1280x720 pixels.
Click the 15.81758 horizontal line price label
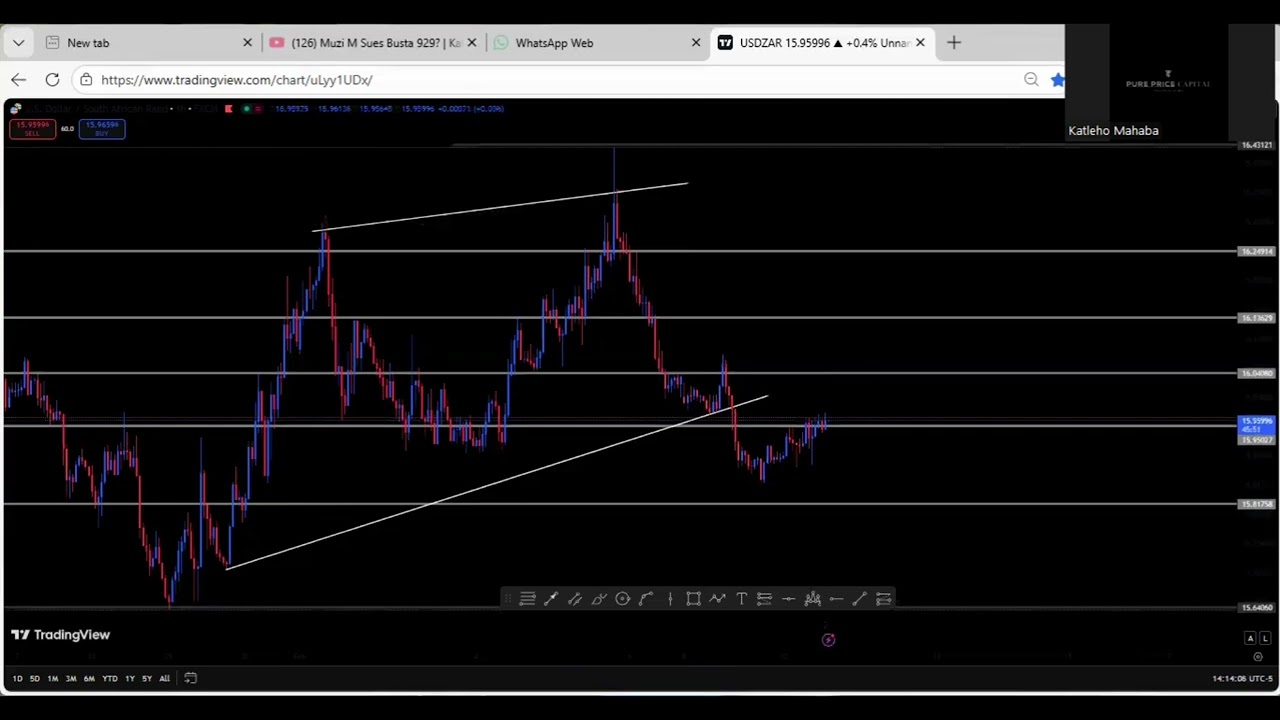click(1257, 504)
